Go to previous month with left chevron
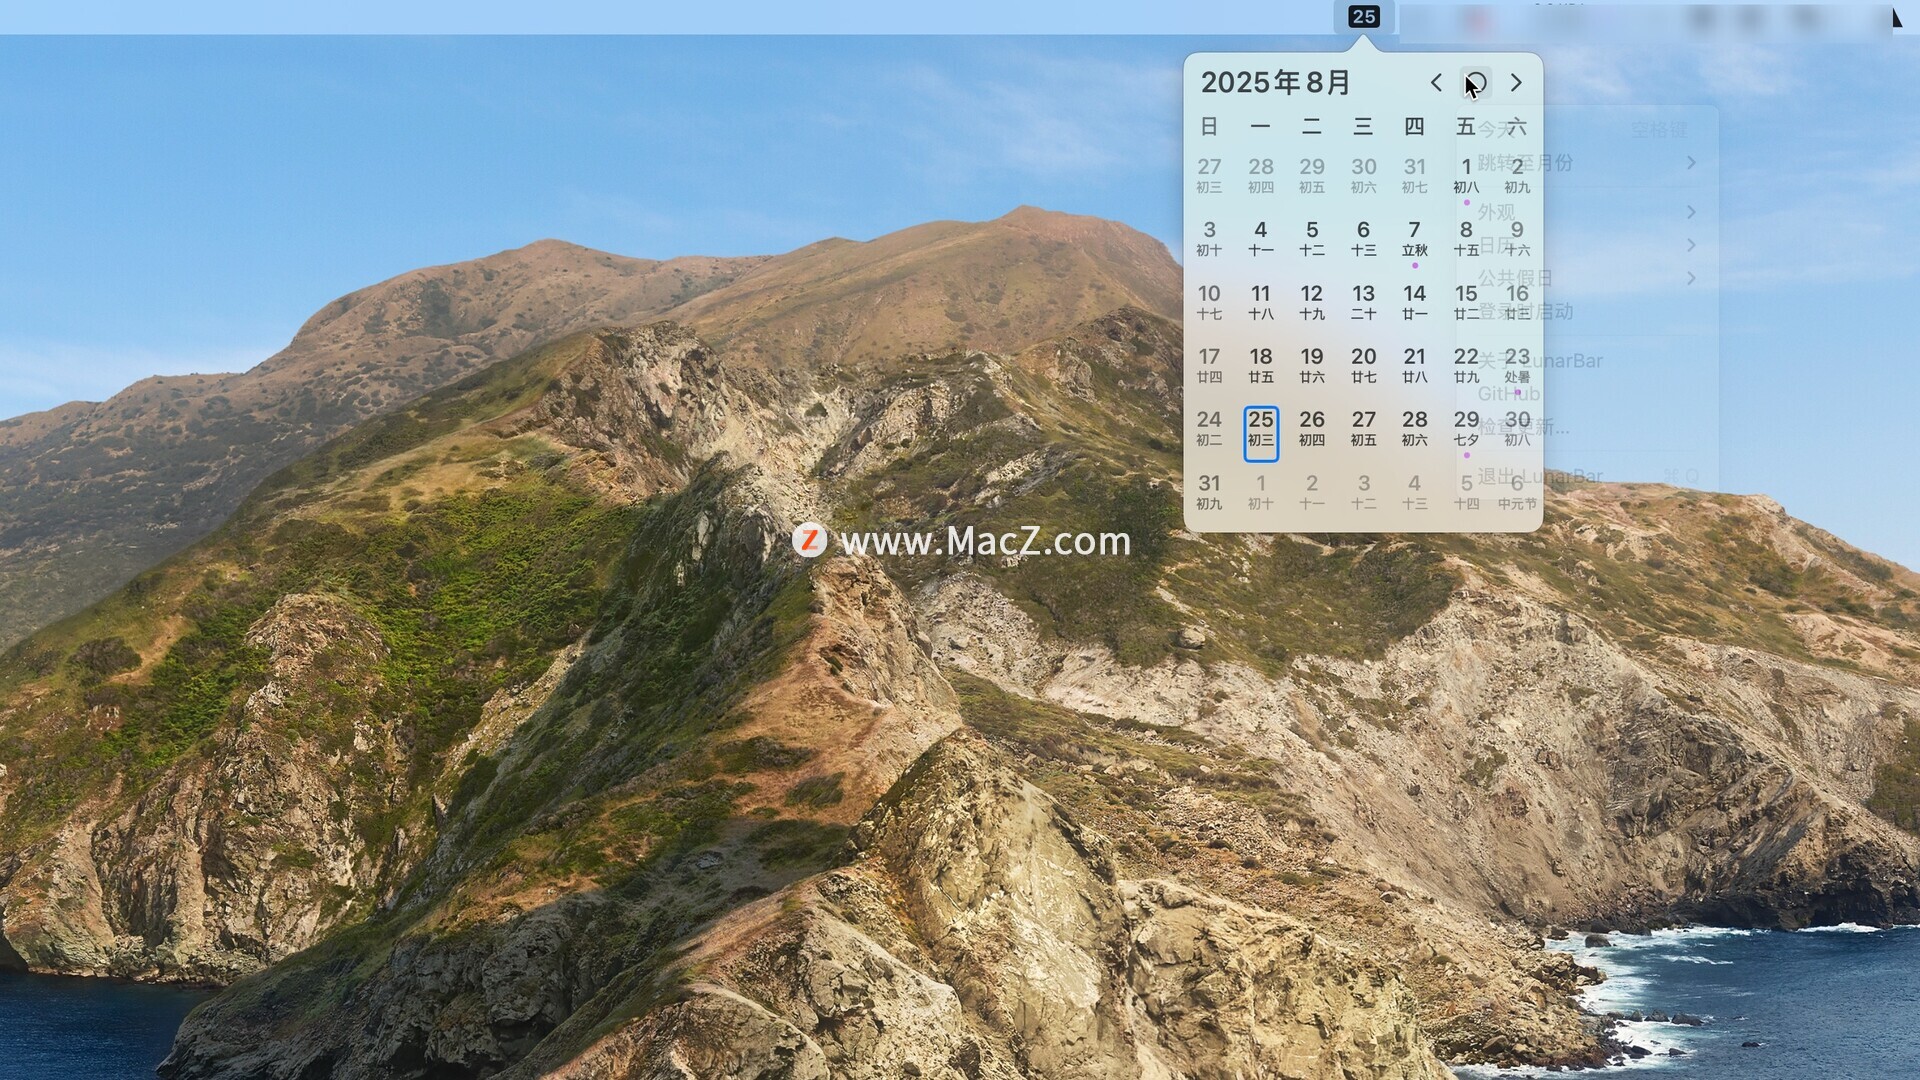The image size is (1920, 1080). [x=1436, y=82]
